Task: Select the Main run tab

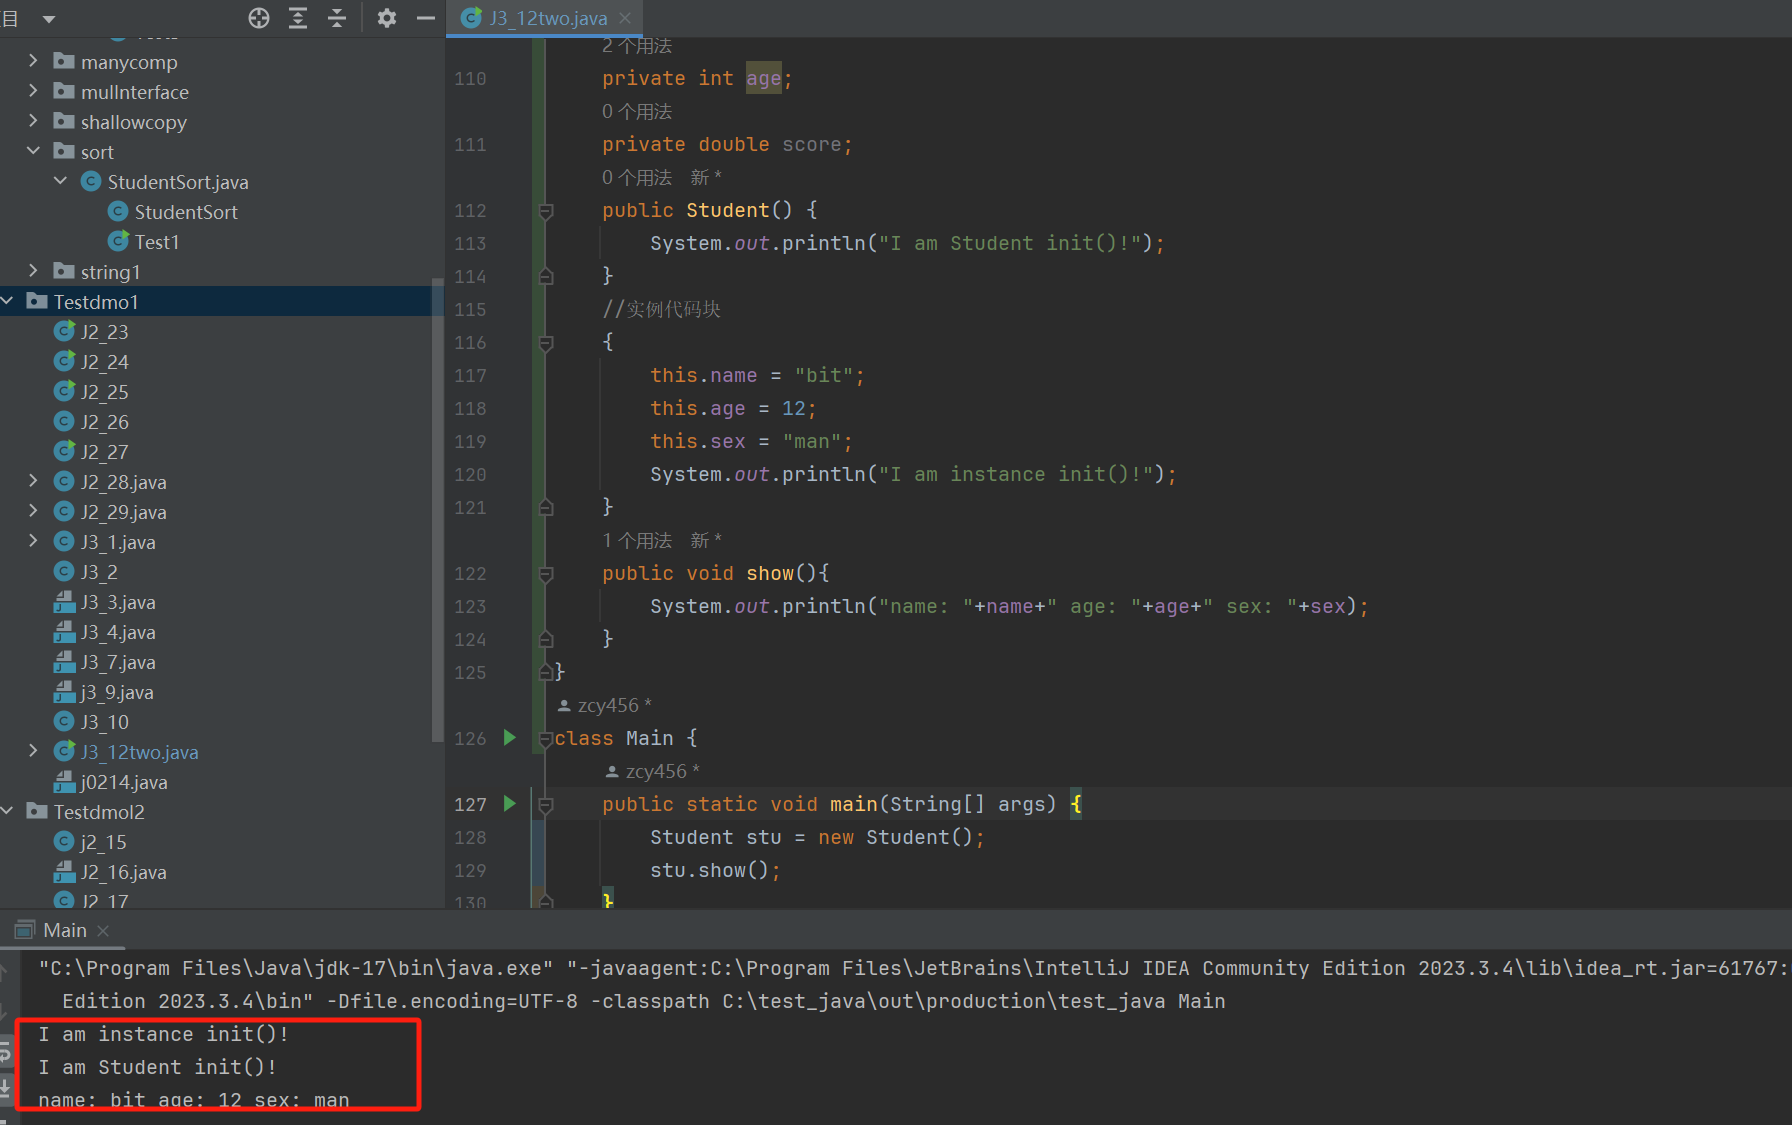Action: point(64,930)
